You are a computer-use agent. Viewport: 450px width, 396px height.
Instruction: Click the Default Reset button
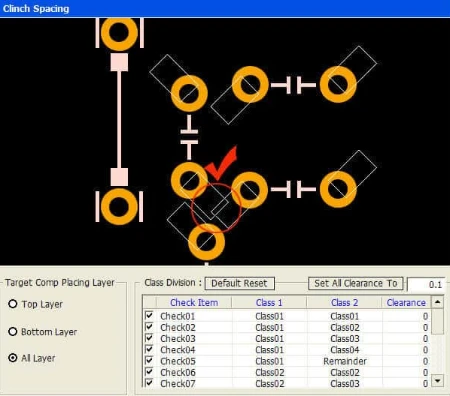pyautogui.click(x=239, y=283)
